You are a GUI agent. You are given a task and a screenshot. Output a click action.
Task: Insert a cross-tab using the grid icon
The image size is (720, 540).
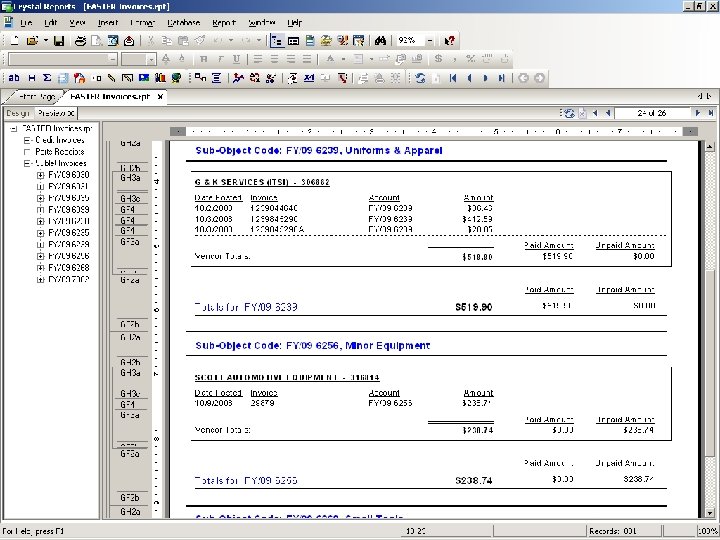click(63, 78)
